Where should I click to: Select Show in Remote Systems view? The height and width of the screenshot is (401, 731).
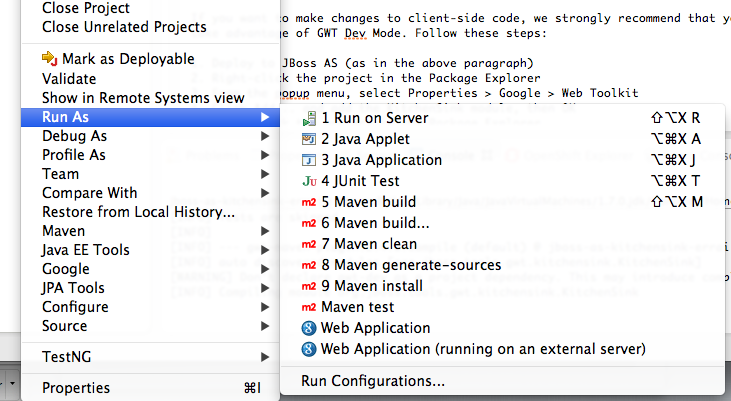click(143, 98)
